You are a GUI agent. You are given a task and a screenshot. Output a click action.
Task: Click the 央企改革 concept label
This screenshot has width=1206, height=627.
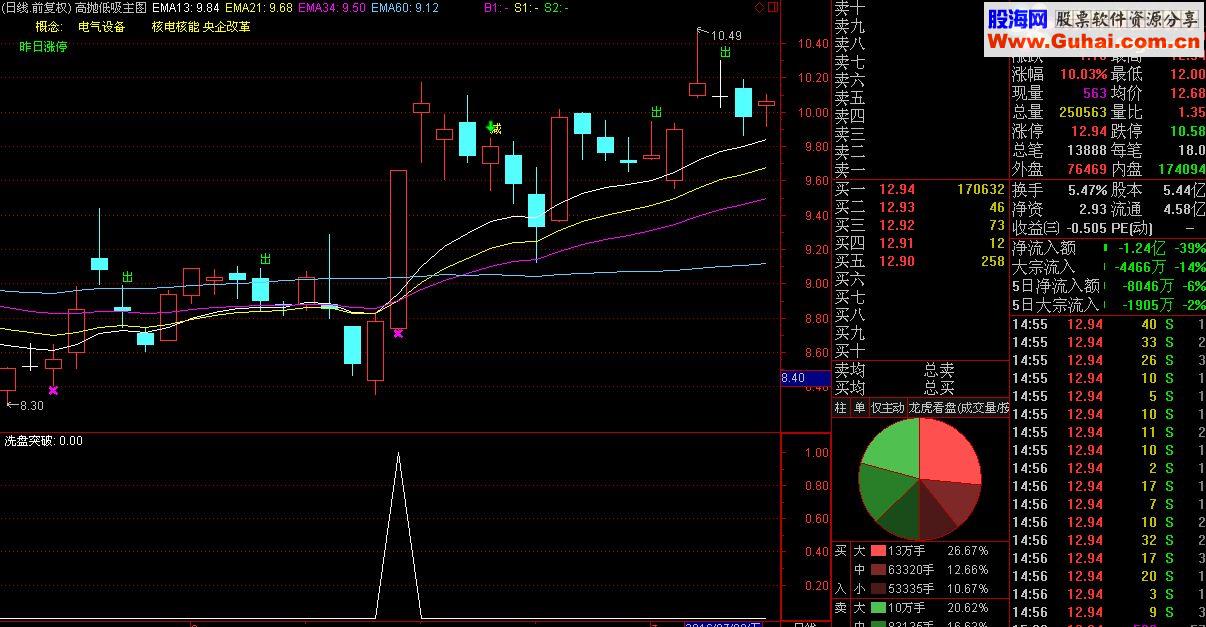tap(227, 27)
